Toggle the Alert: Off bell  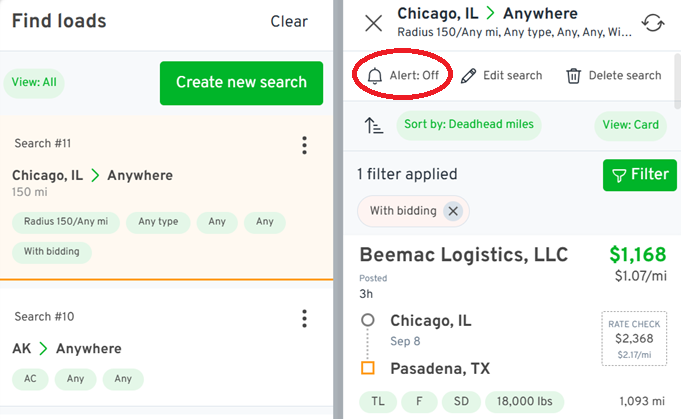pyautogui.click(x=404, y=75)
